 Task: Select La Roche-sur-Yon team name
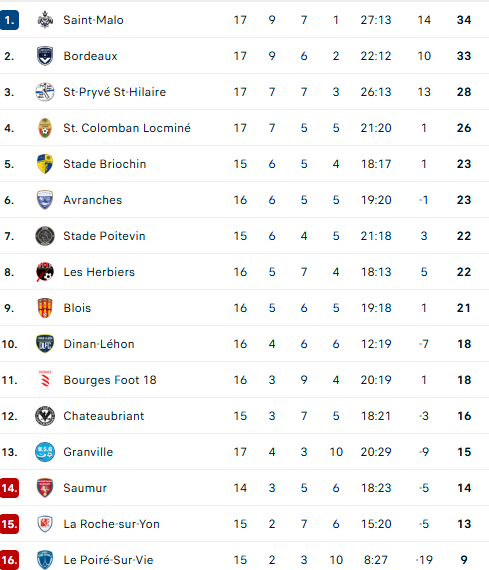coord(111,524)
